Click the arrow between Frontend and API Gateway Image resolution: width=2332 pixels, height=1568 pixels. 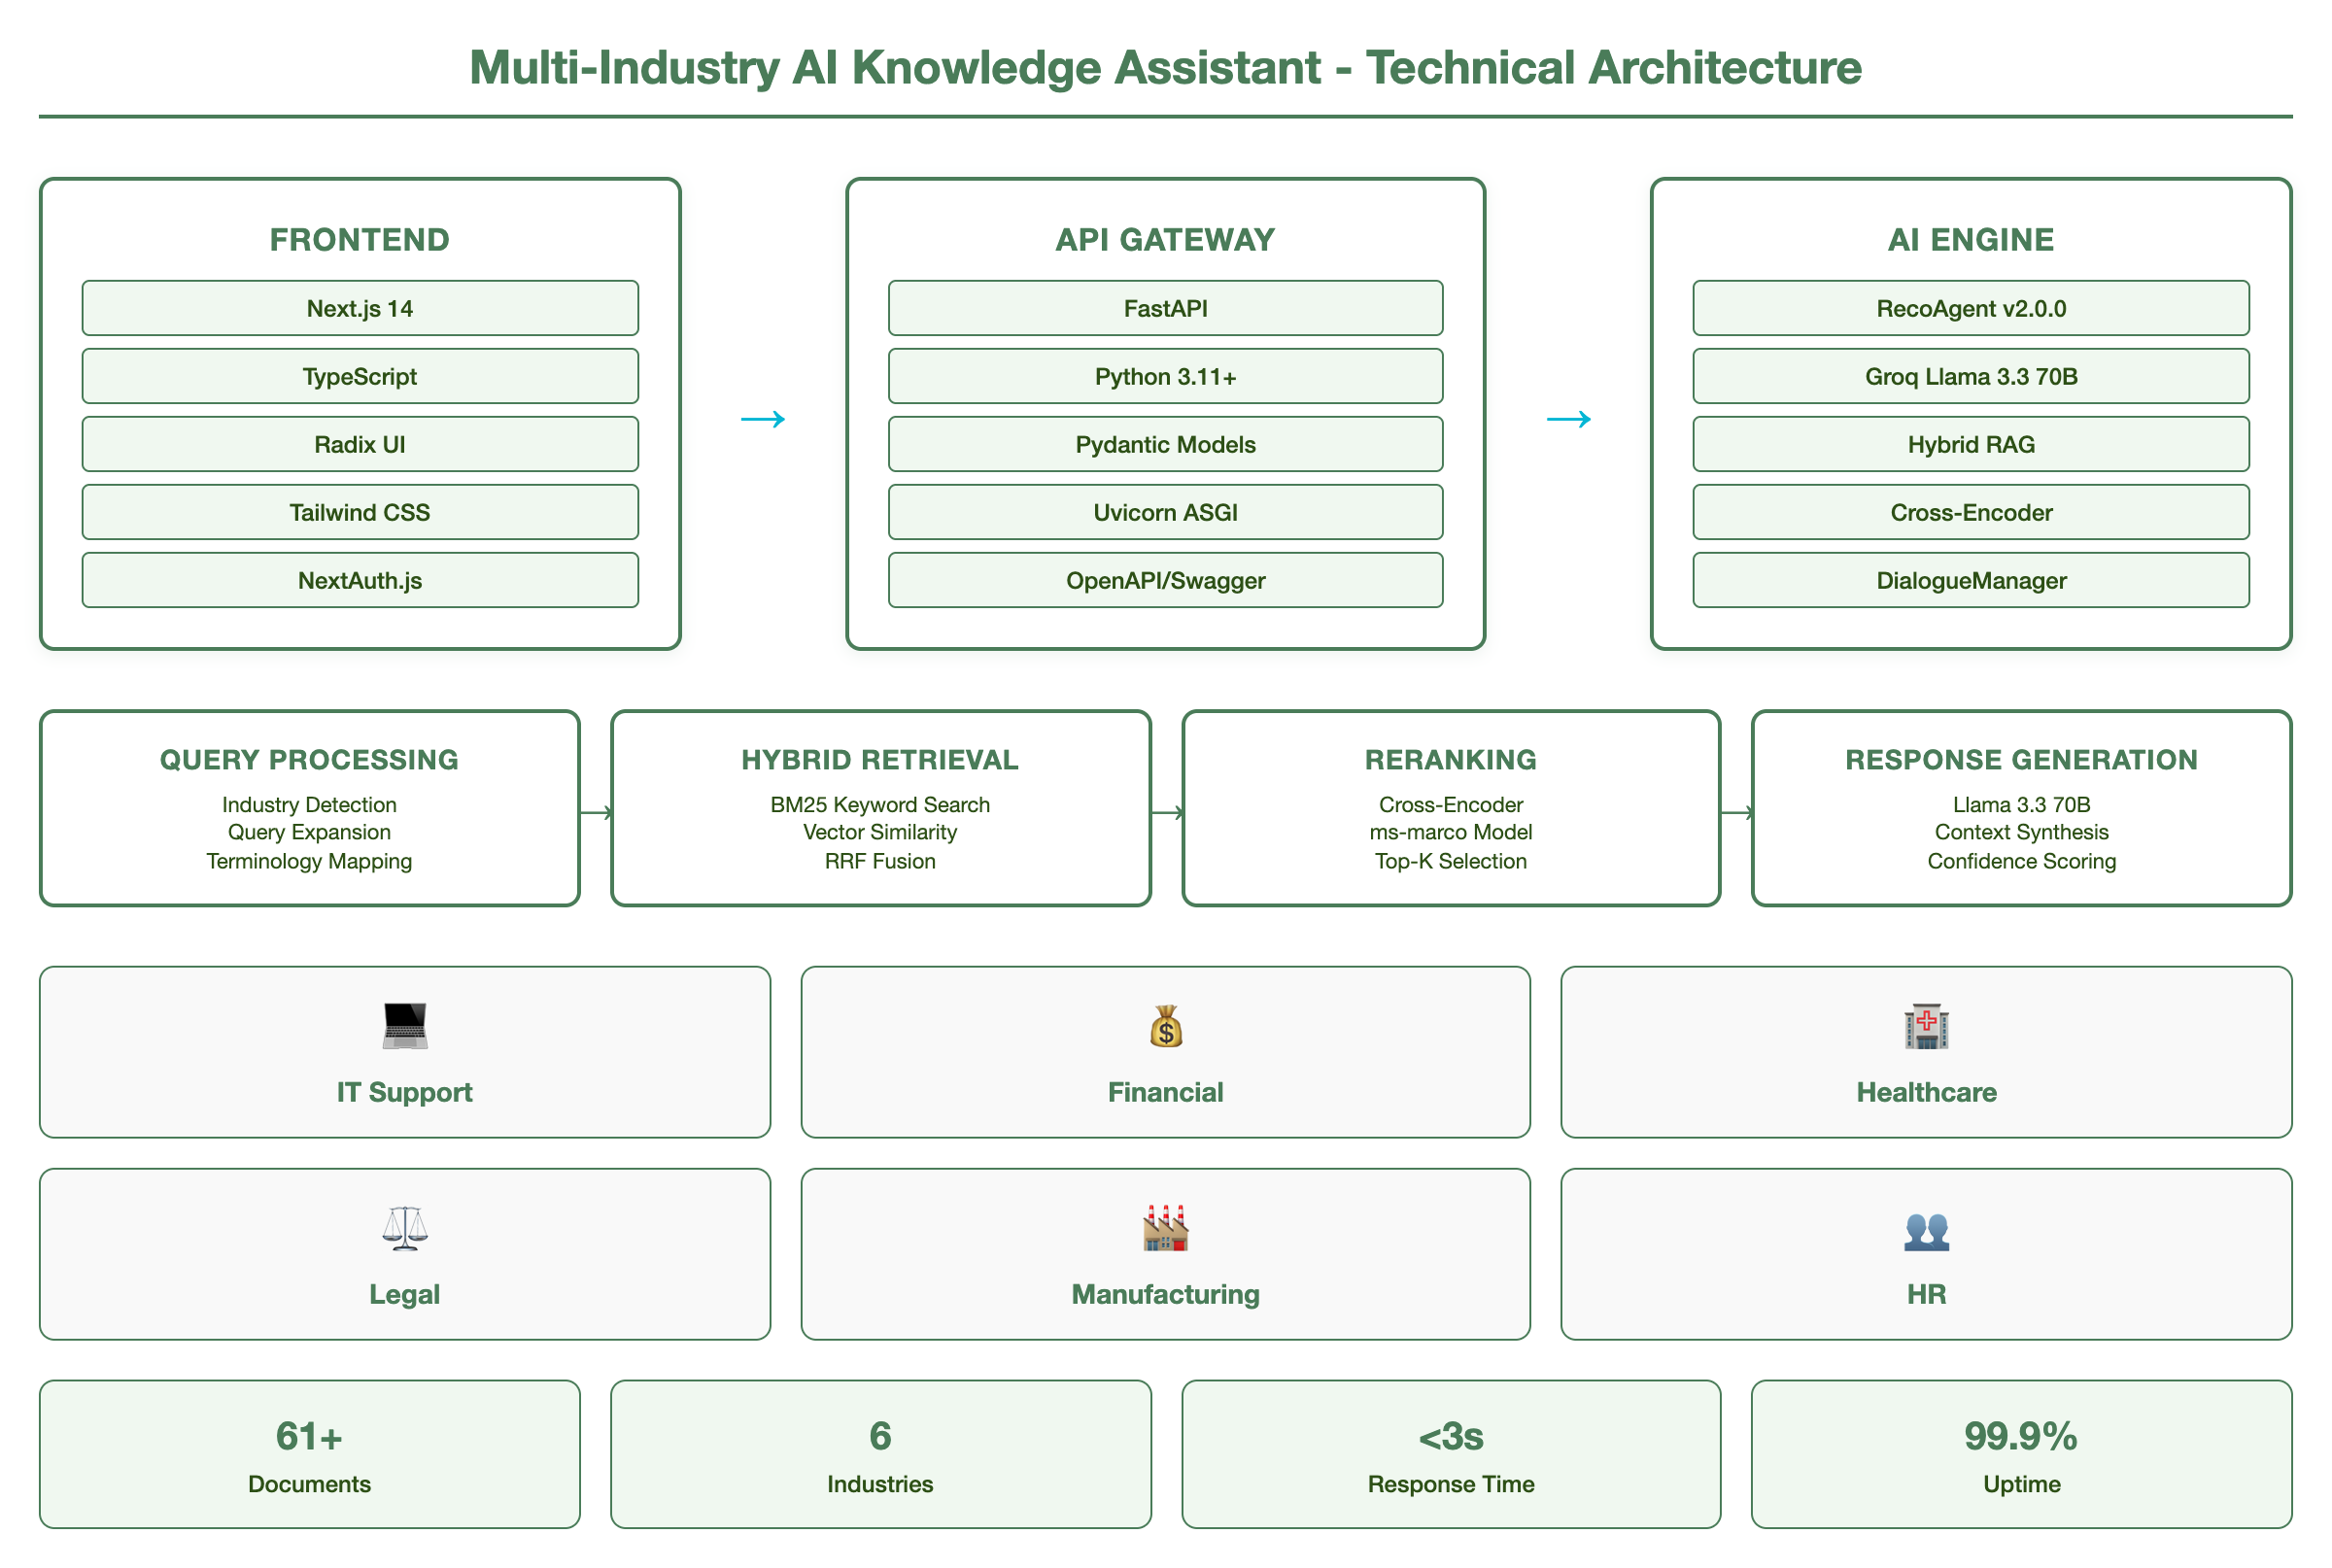point(765,420)
